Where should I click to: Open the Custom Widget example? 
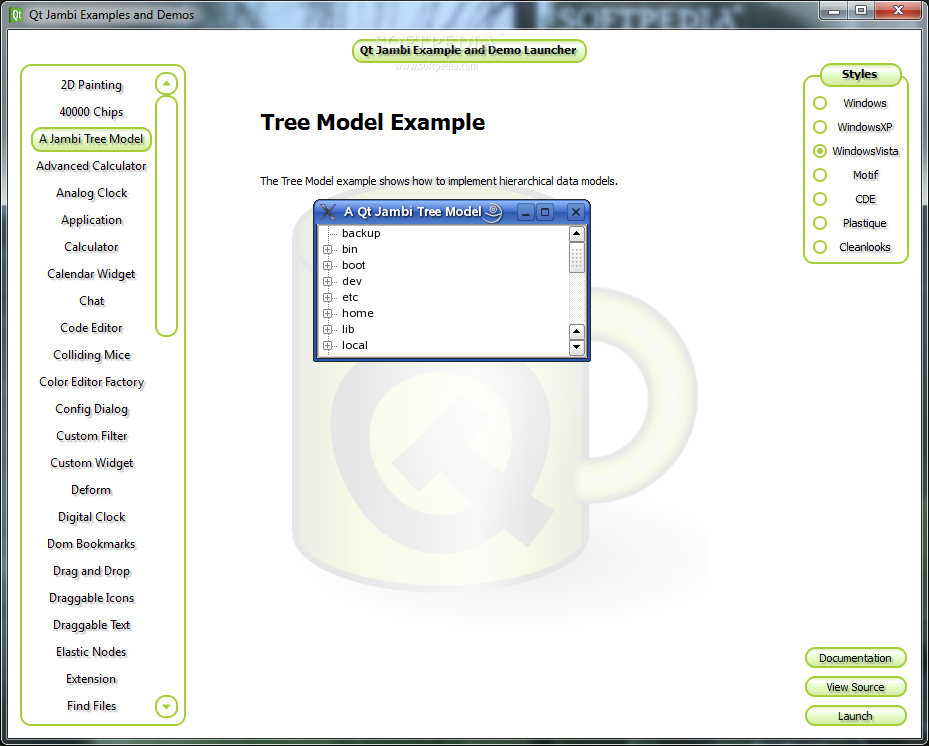91,463
